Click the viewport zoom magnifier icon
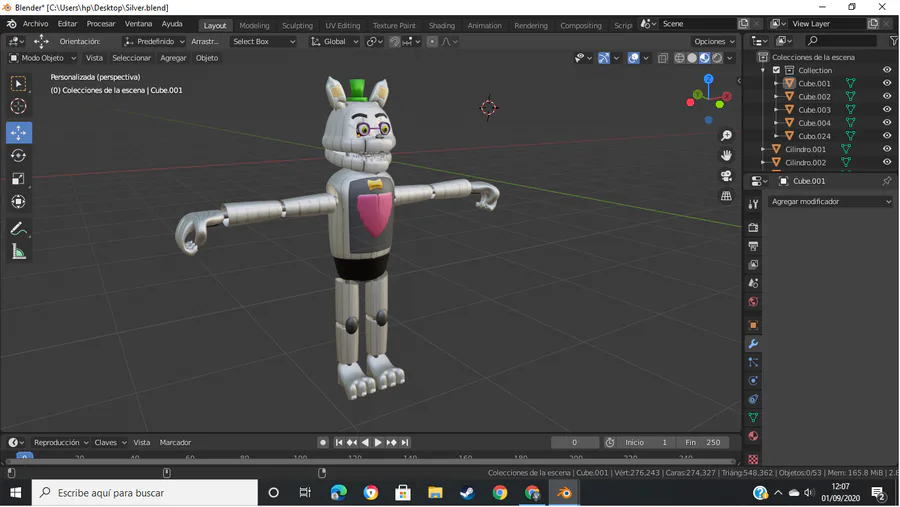The height and width of the screenshot is (507, 900). point(726,136)
